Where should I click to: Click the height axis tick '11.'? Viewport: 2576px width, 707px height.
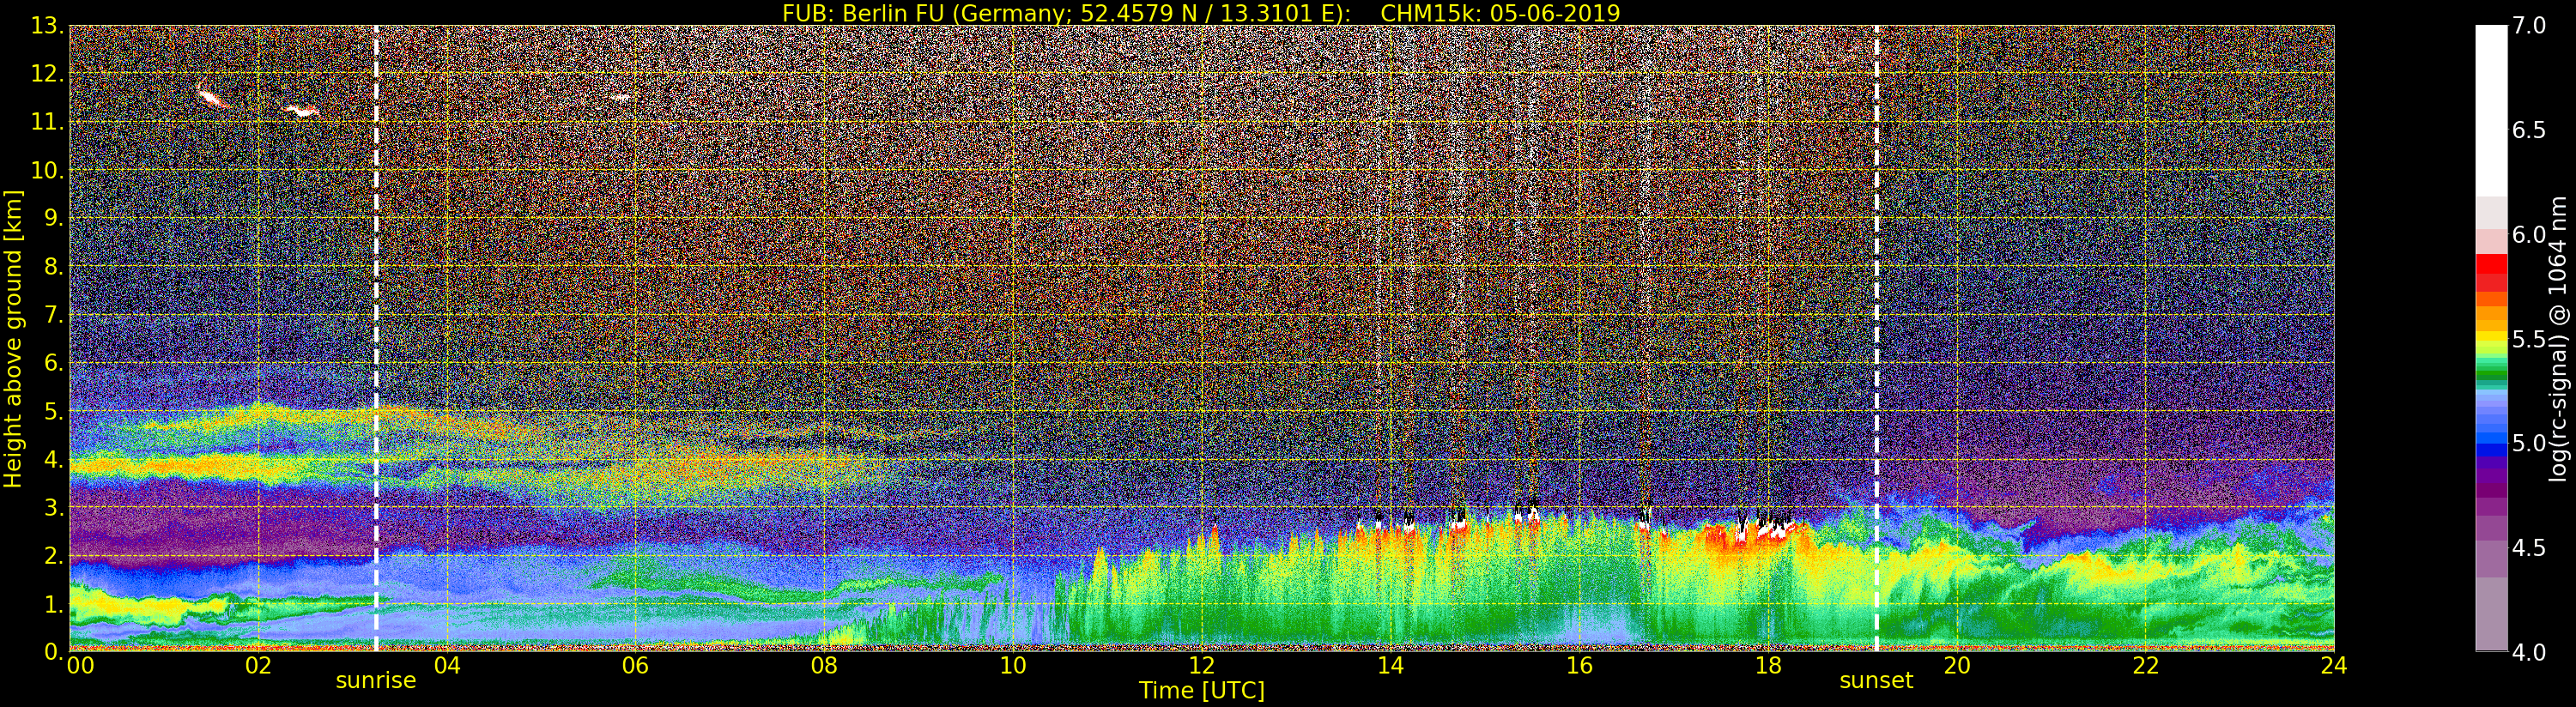tap(47, 122)
